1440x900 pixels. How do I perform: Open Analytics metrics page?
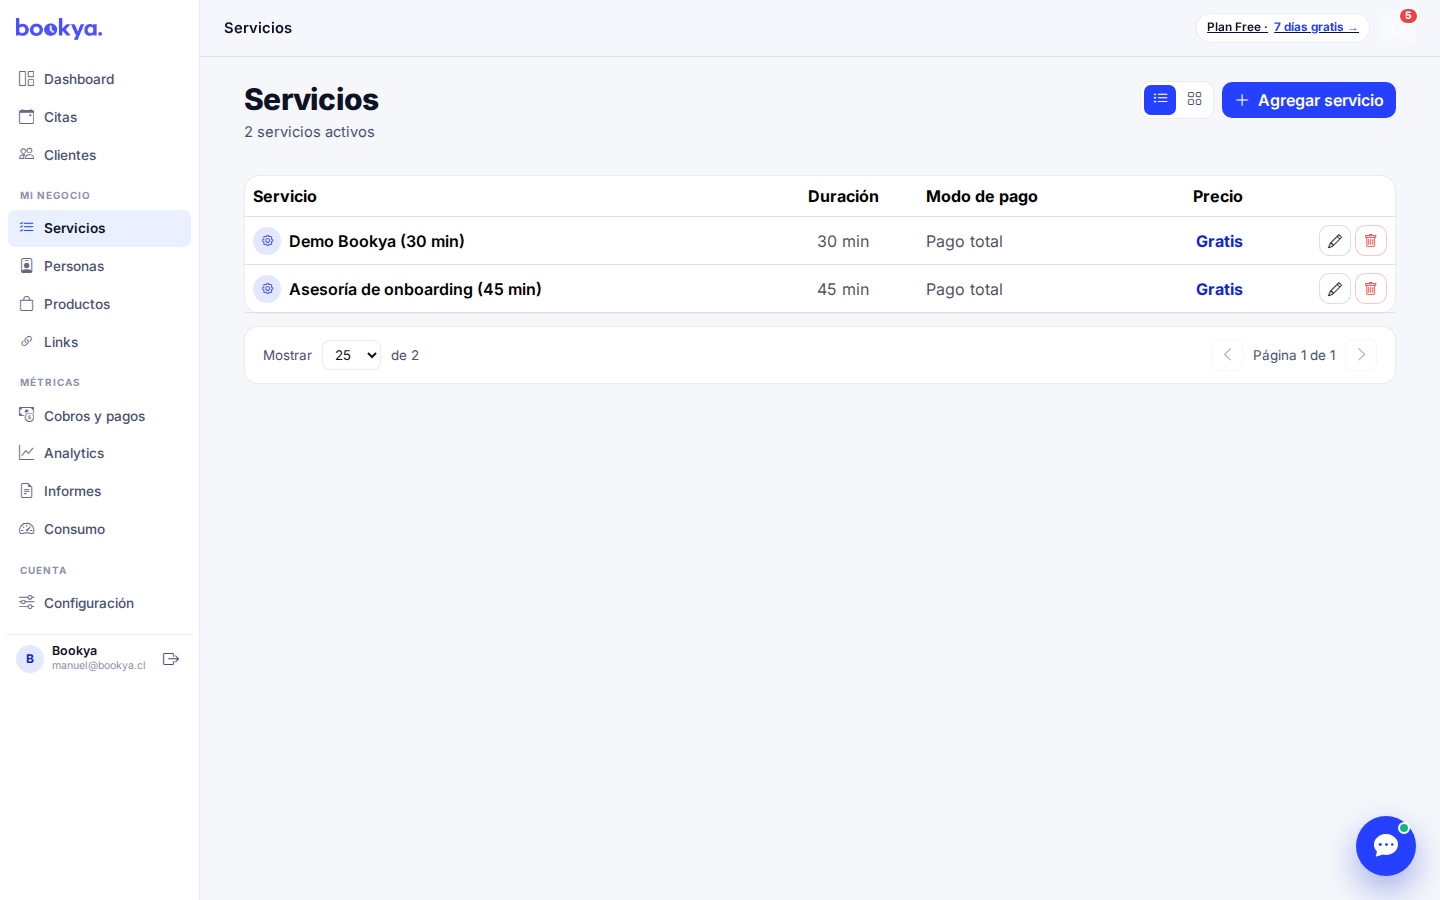(x=99, y=453)
